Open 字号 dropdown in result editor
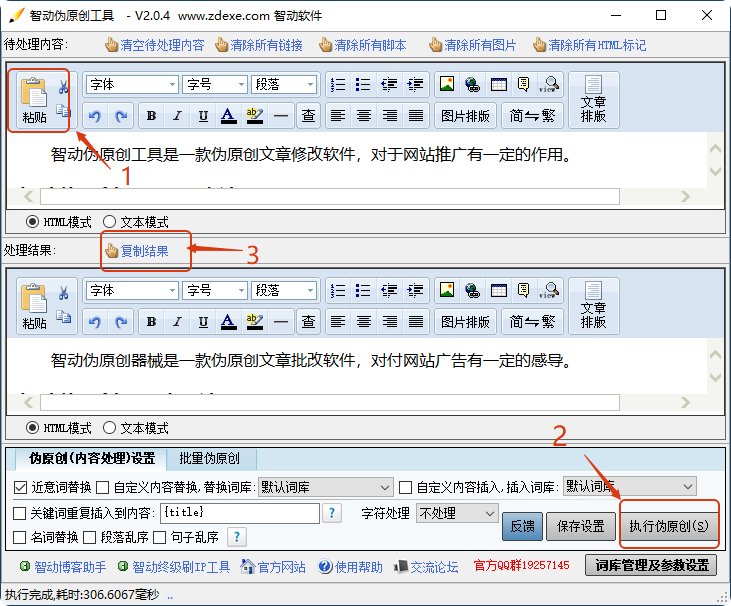The height and width of the screenshot is (606, 731). click(x=214, y=290)
